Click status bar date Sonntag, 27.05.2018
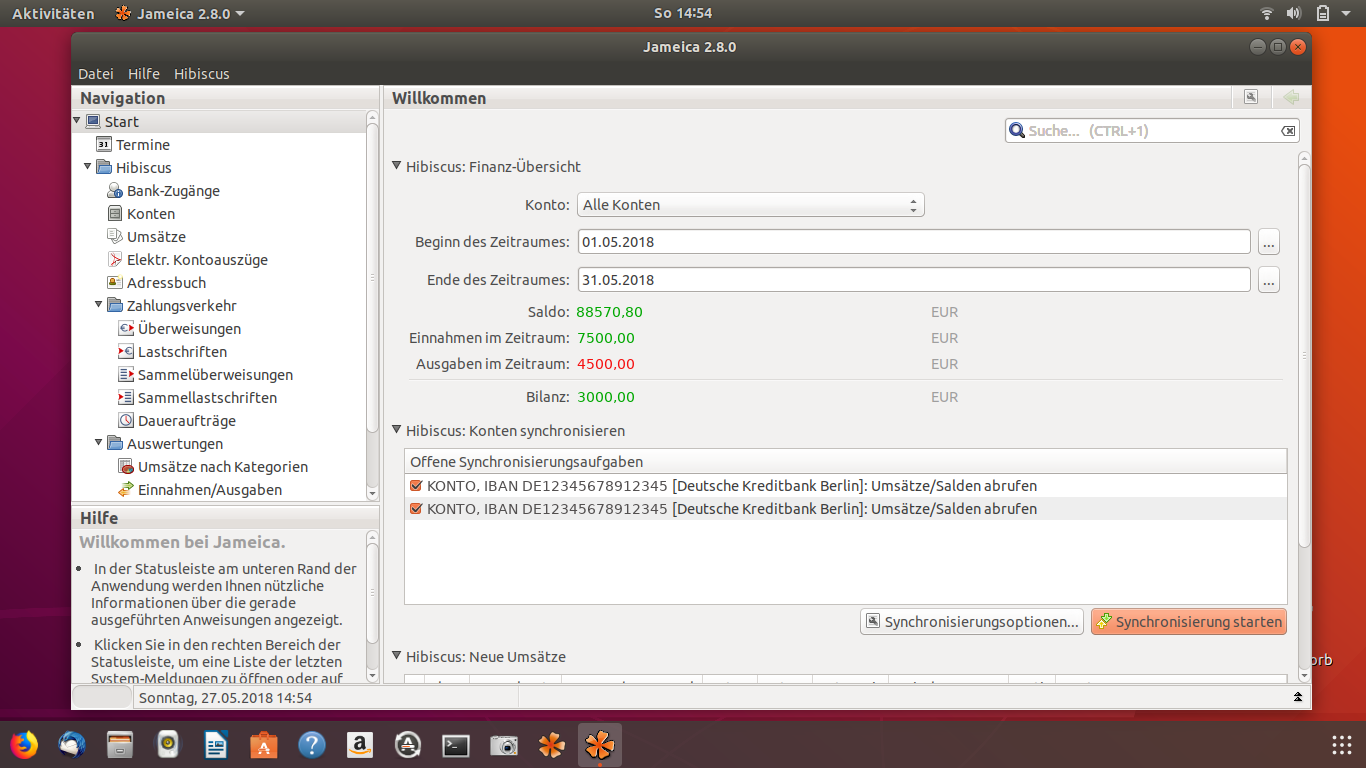The height and width of the screenshot is (768, 1366). pyautogui.click(x=225, y=697)
